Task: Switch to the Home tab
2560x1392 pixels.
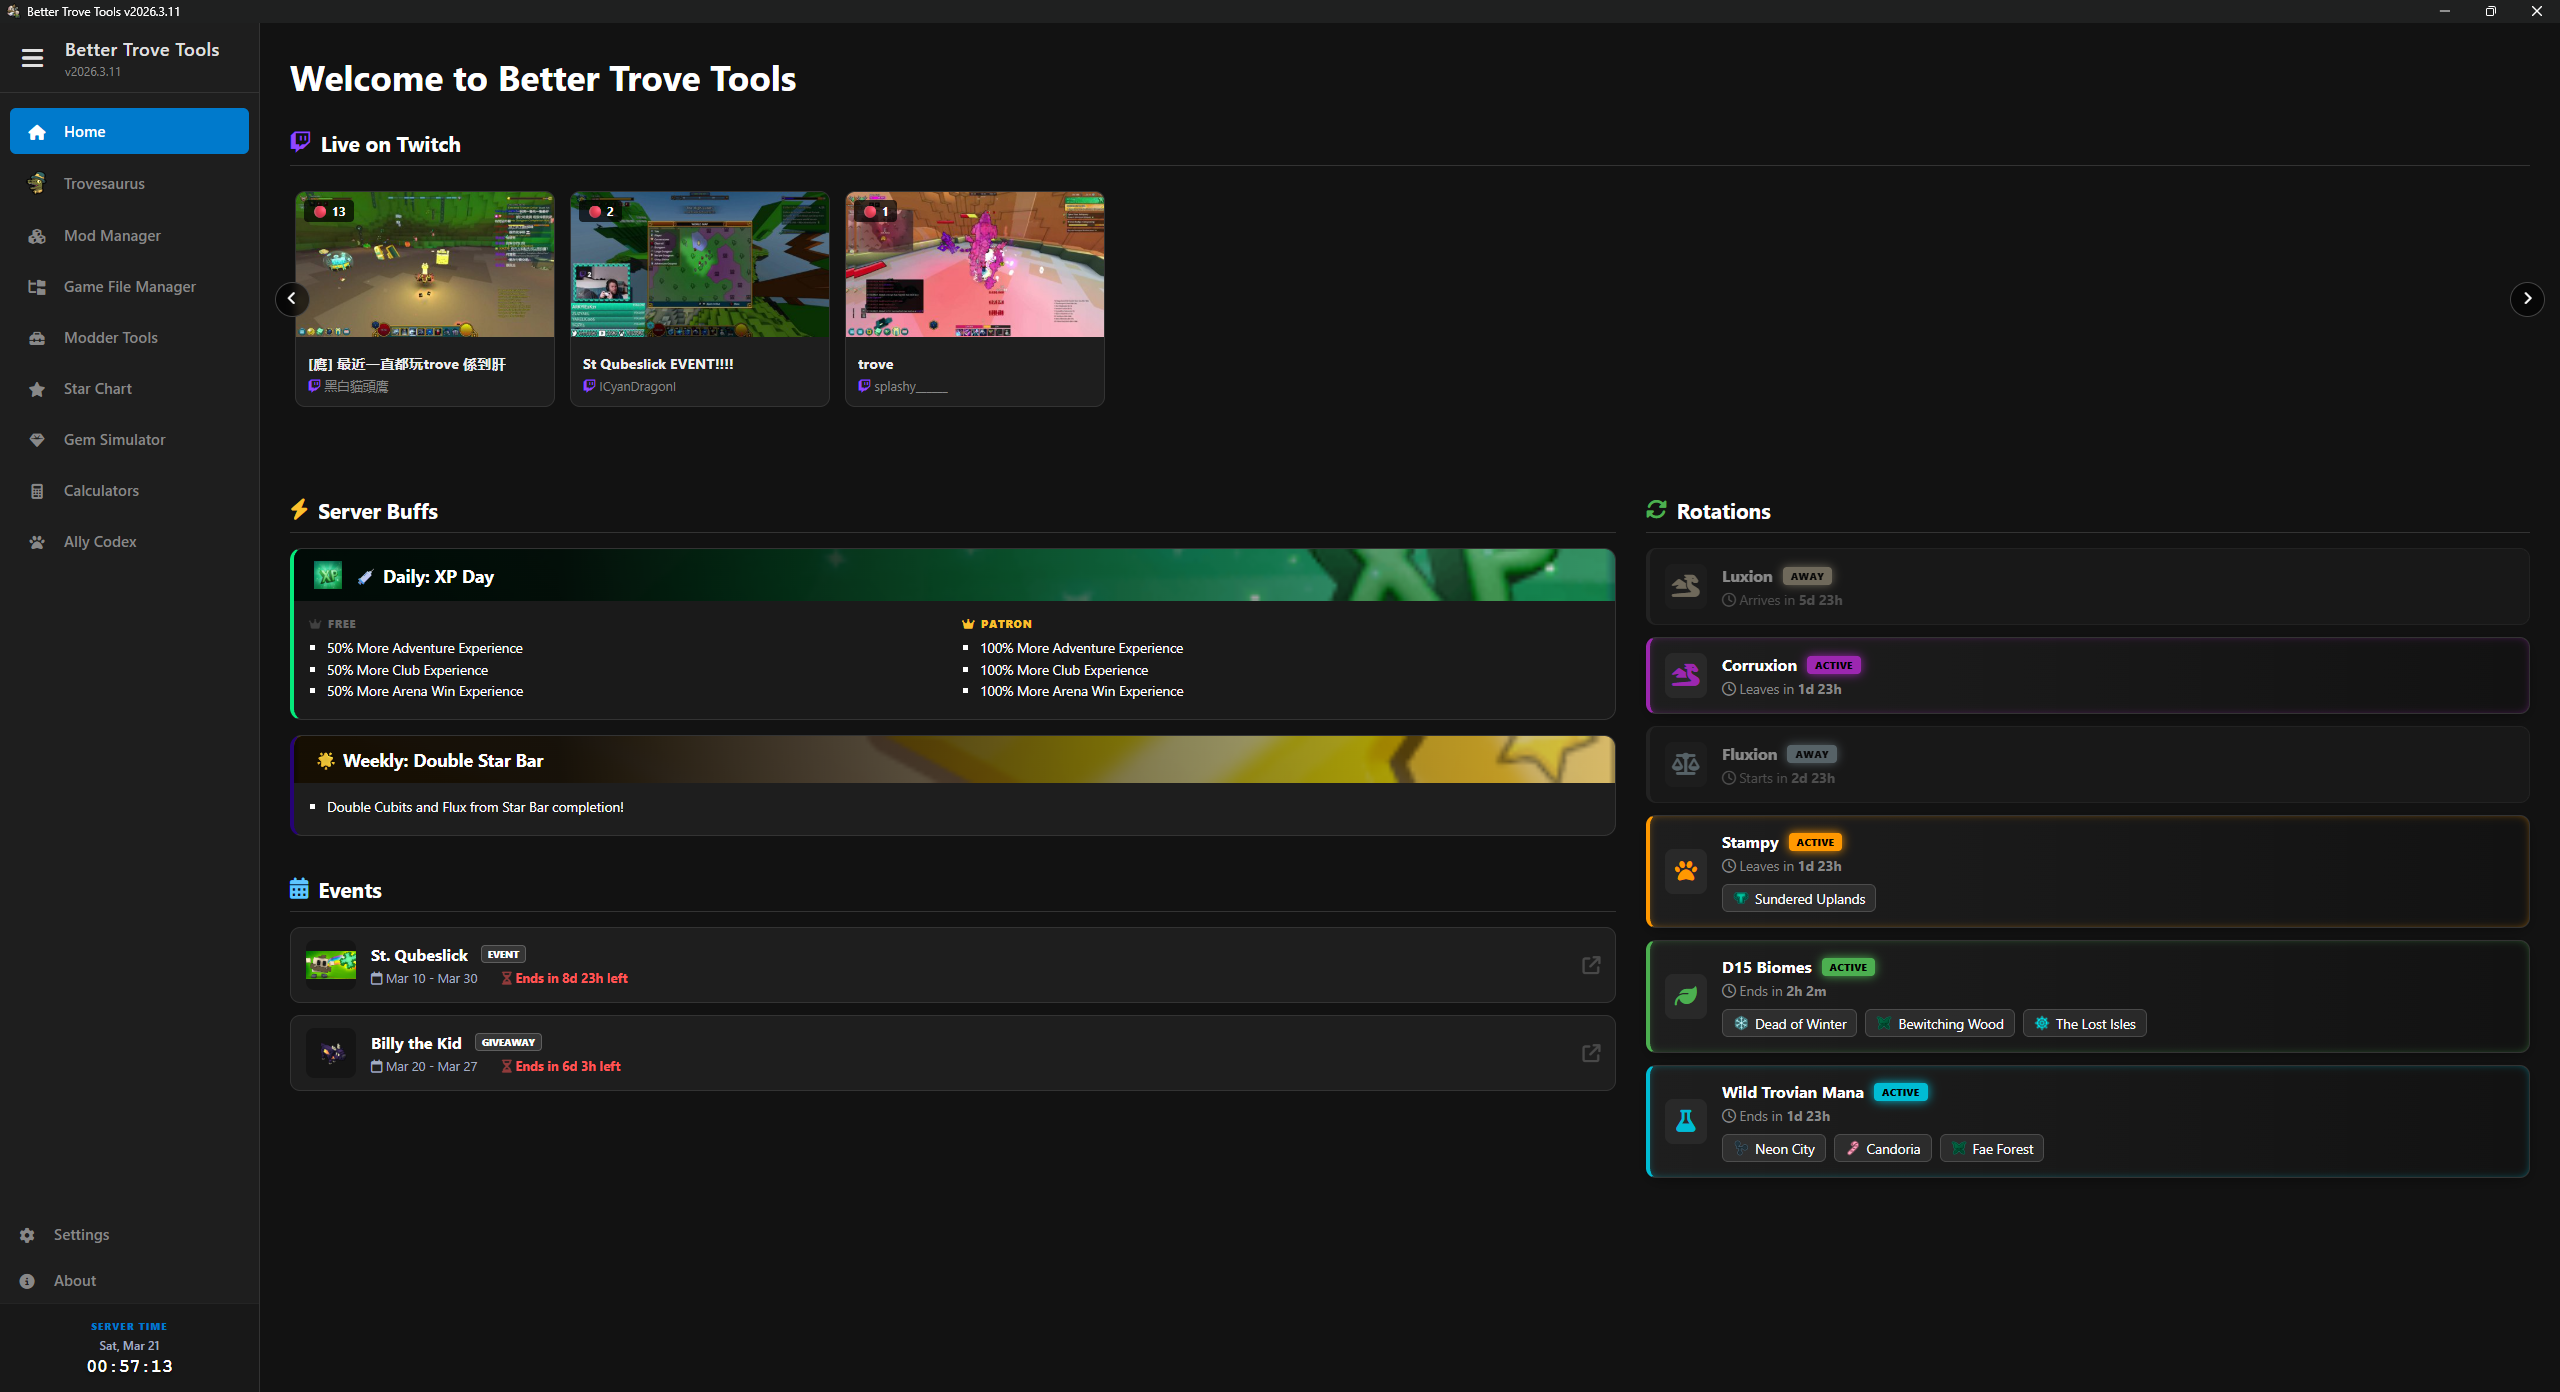Action: (83, 131)
